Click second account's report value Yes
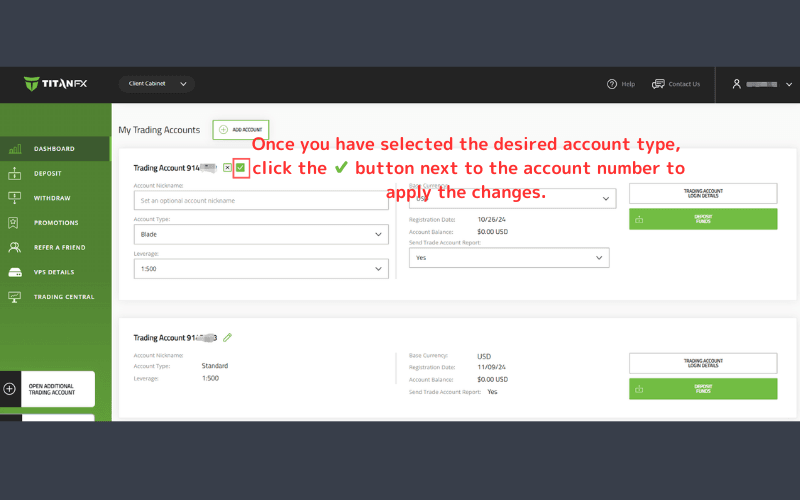Screen dimensions: 800x500 492,392
